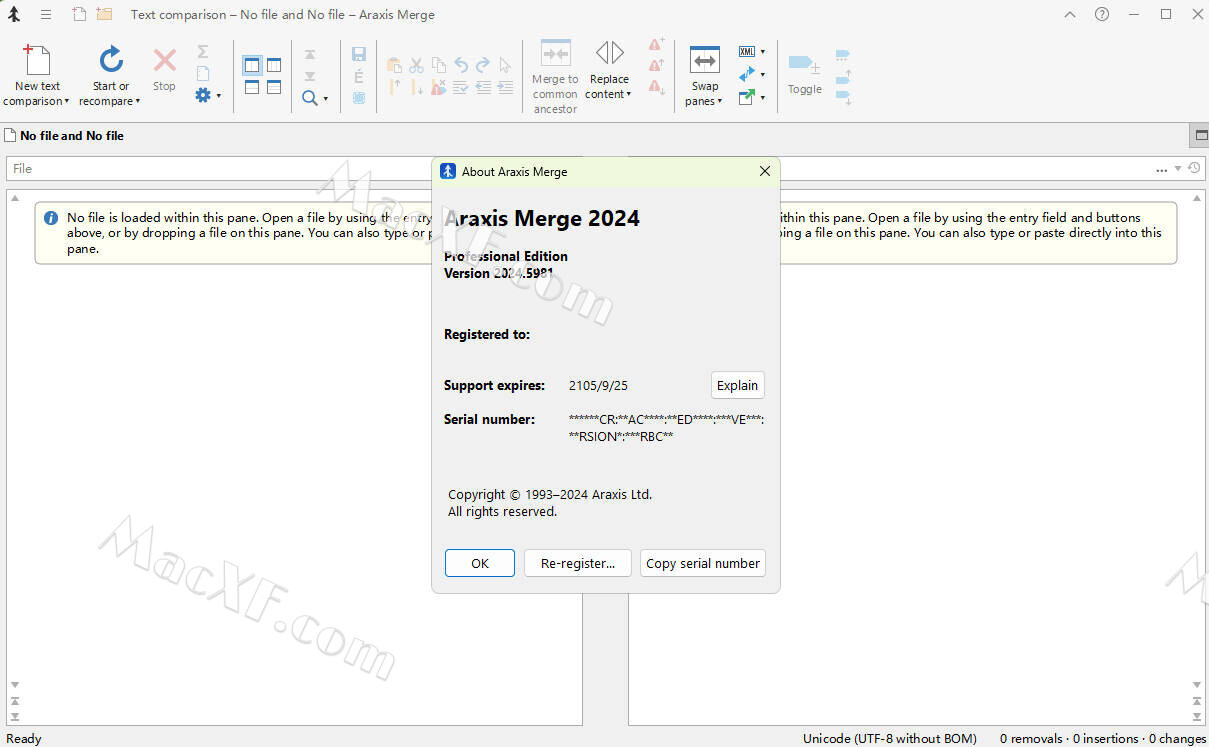Click the scissors cut icon

(x=416, y=65)
